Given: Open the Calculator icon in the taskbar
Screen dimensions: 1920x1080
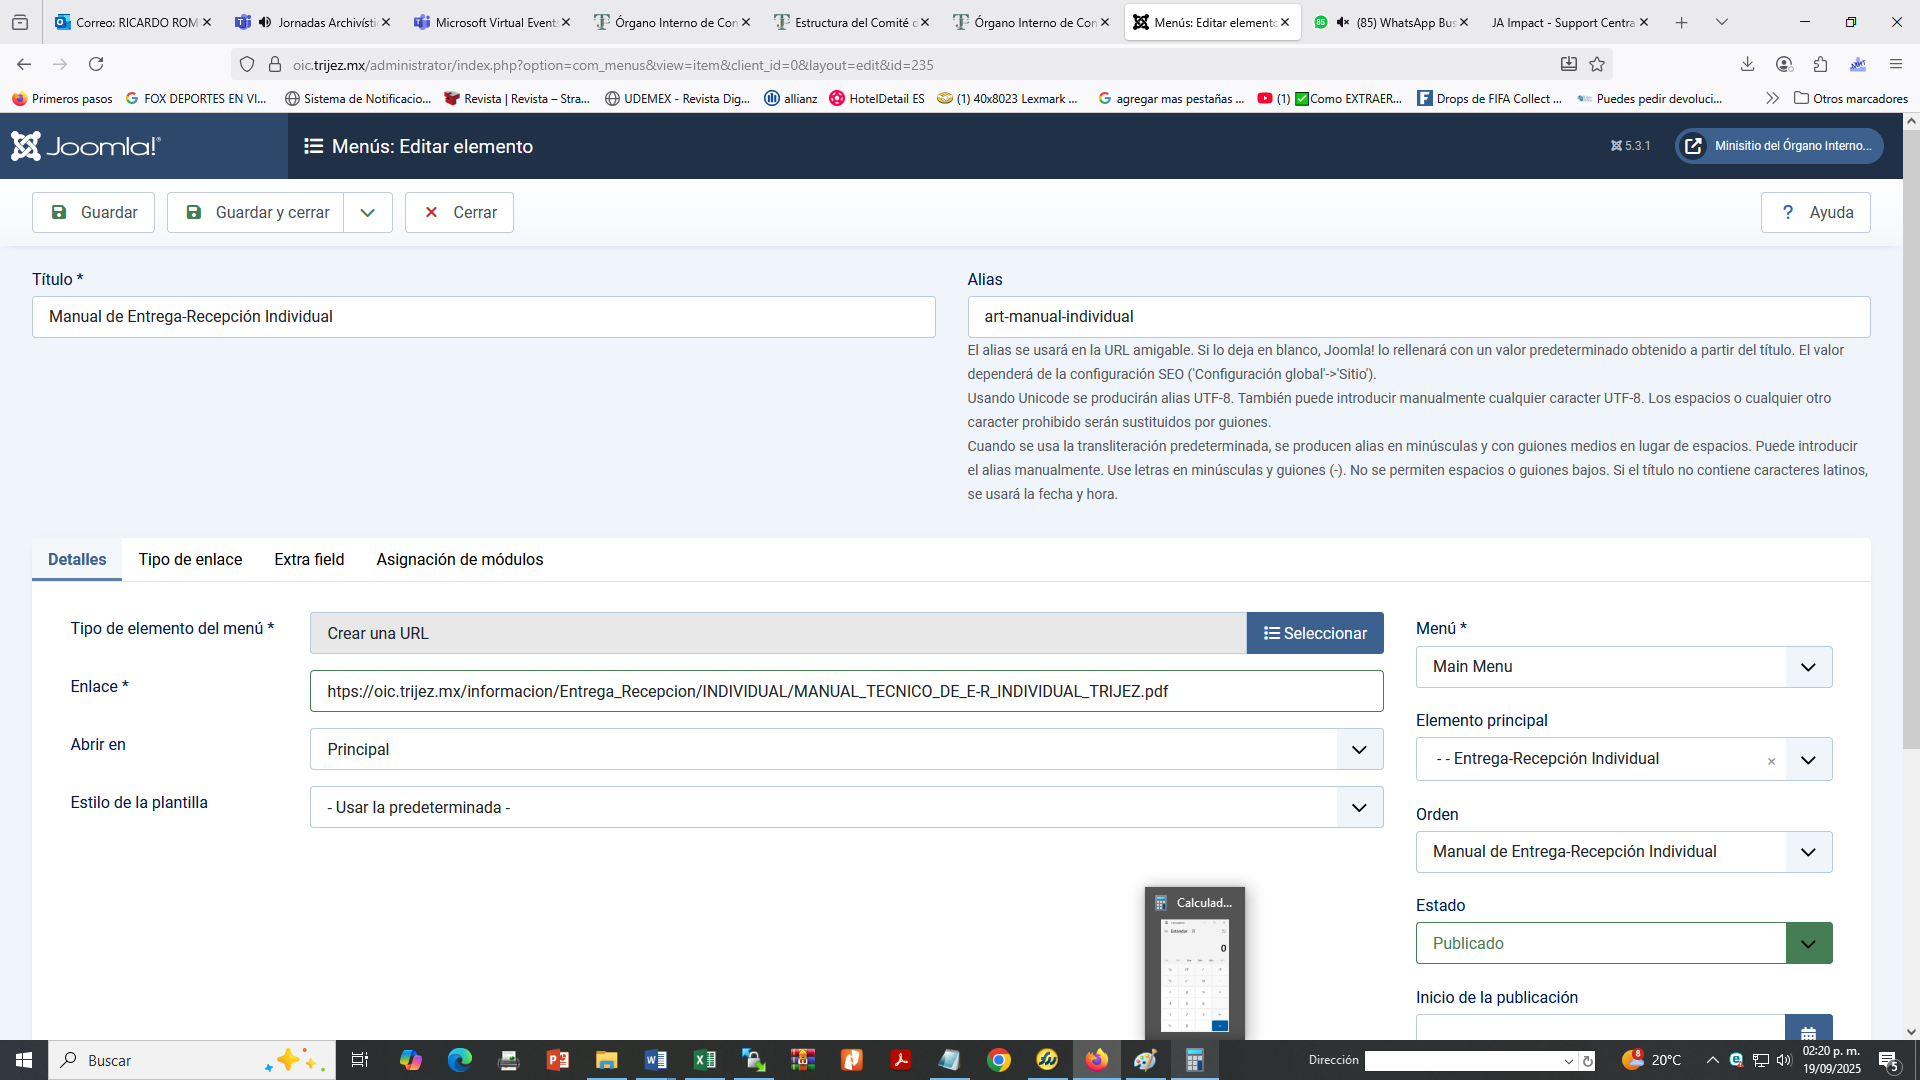Looking at the screenshot, I should (x=1194, y=1060).
